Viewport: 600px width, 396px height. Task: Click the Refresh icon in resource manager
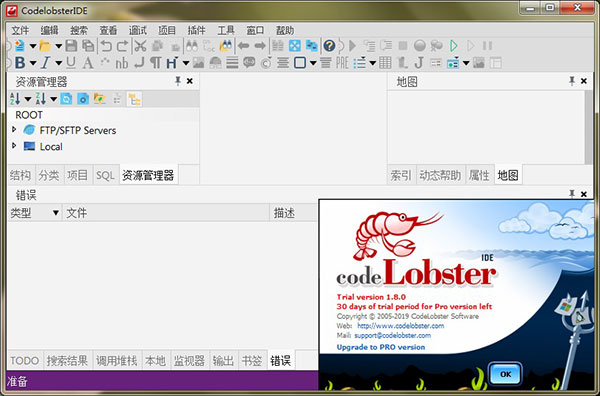point(66,99)
